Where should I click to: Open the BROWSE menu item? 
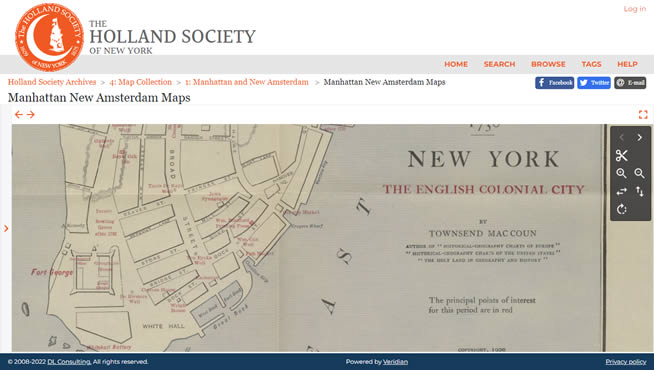coord(548,64)
